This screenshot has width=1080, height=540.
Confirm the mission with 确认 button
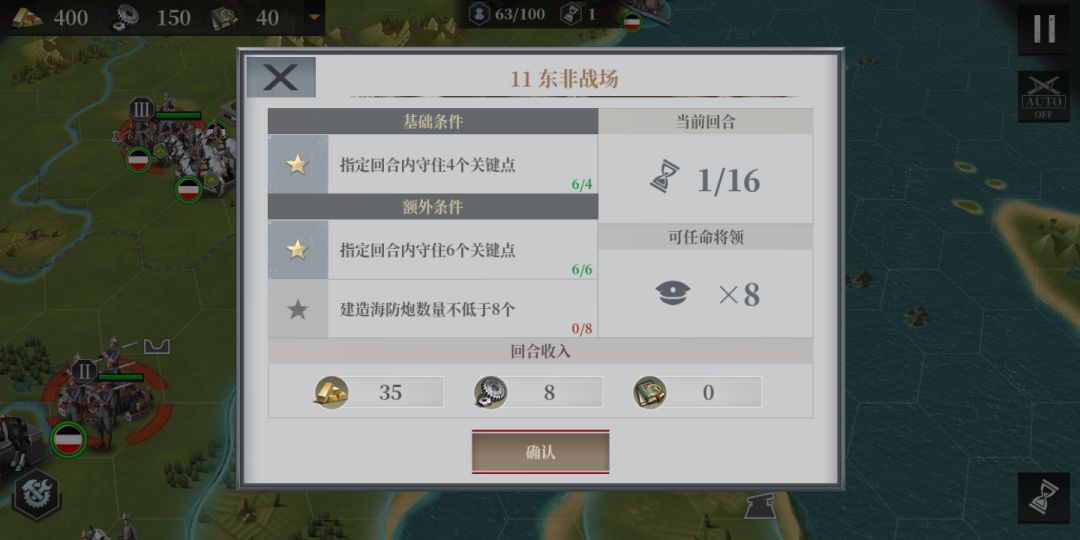coord(541,453)
